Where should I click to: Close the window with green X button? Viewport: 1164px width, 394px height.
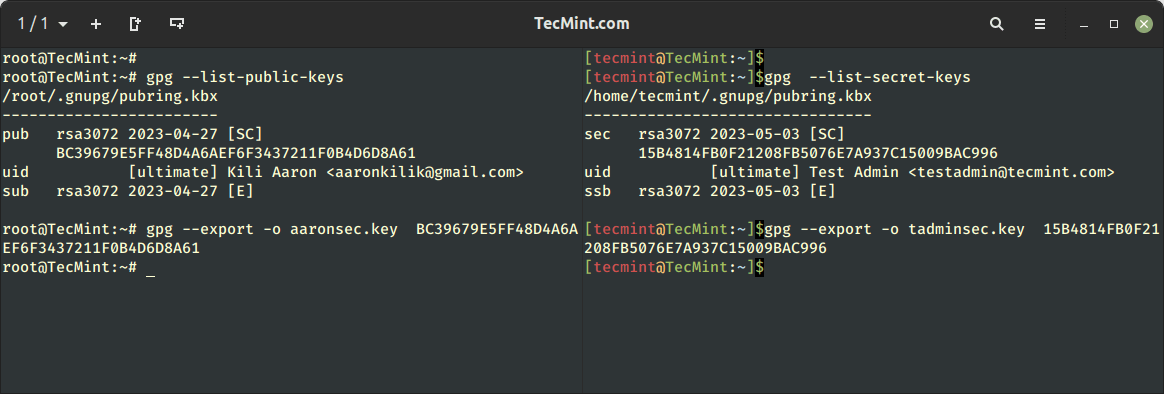point(1144,24)
